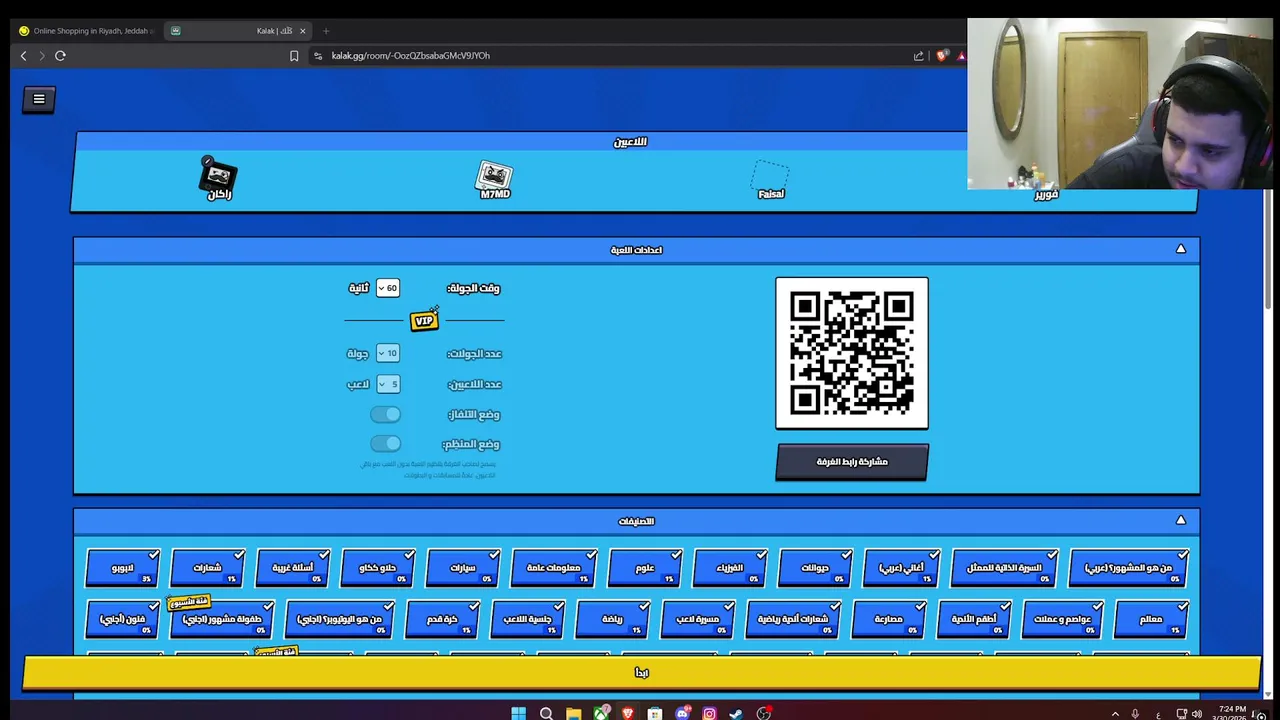The image size is (1280, 720).
Task: Uncheck أطقم الأندية category
Action: (x=974, y=619)
